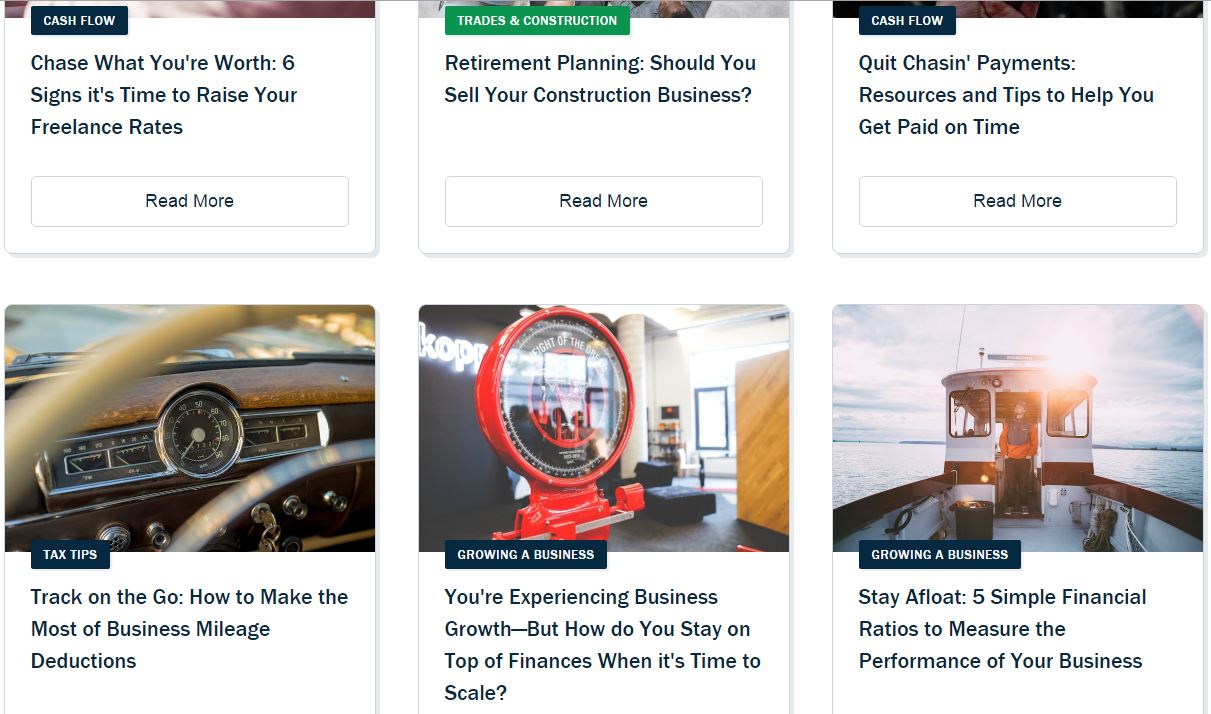This screenshot has height=714, width=1211.
Task: Open 'Chase What You're Worth' article title
Action: [164, 95]
